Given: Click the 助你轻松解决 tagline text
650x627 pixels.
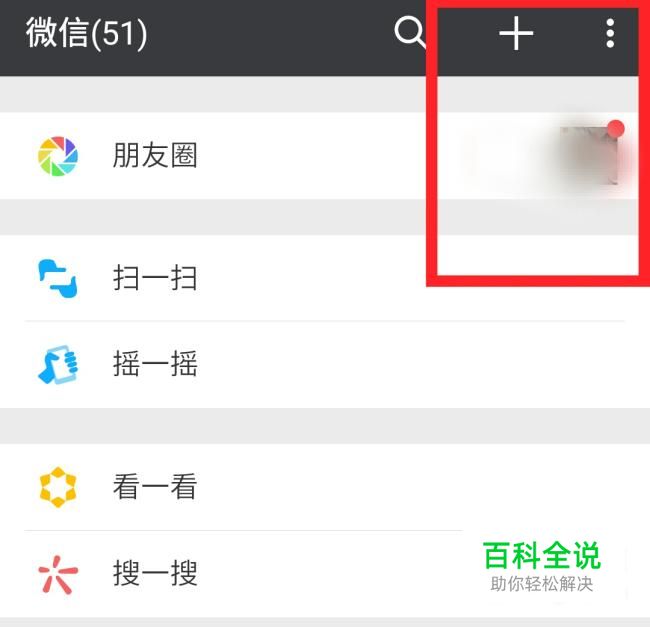Looking at the screenshot, I should point(542,584).
